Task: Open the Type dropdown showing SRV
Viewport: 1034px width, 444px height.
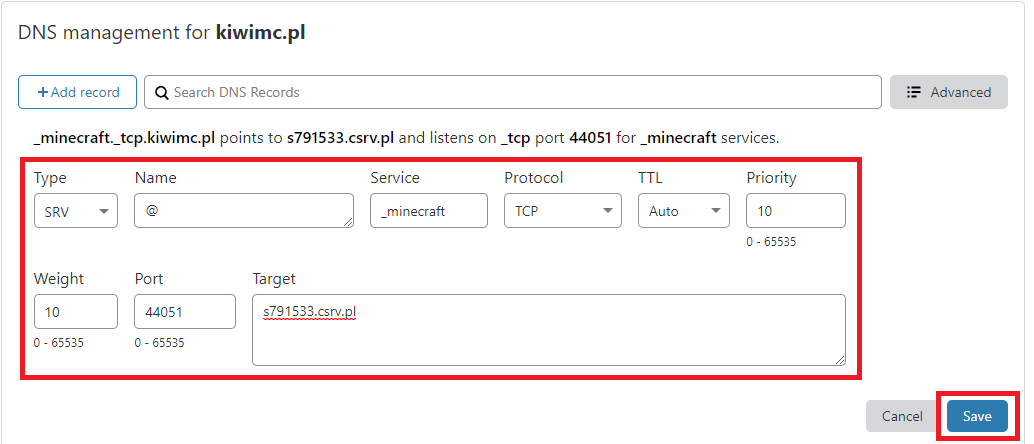Action: tap(75, 211)
